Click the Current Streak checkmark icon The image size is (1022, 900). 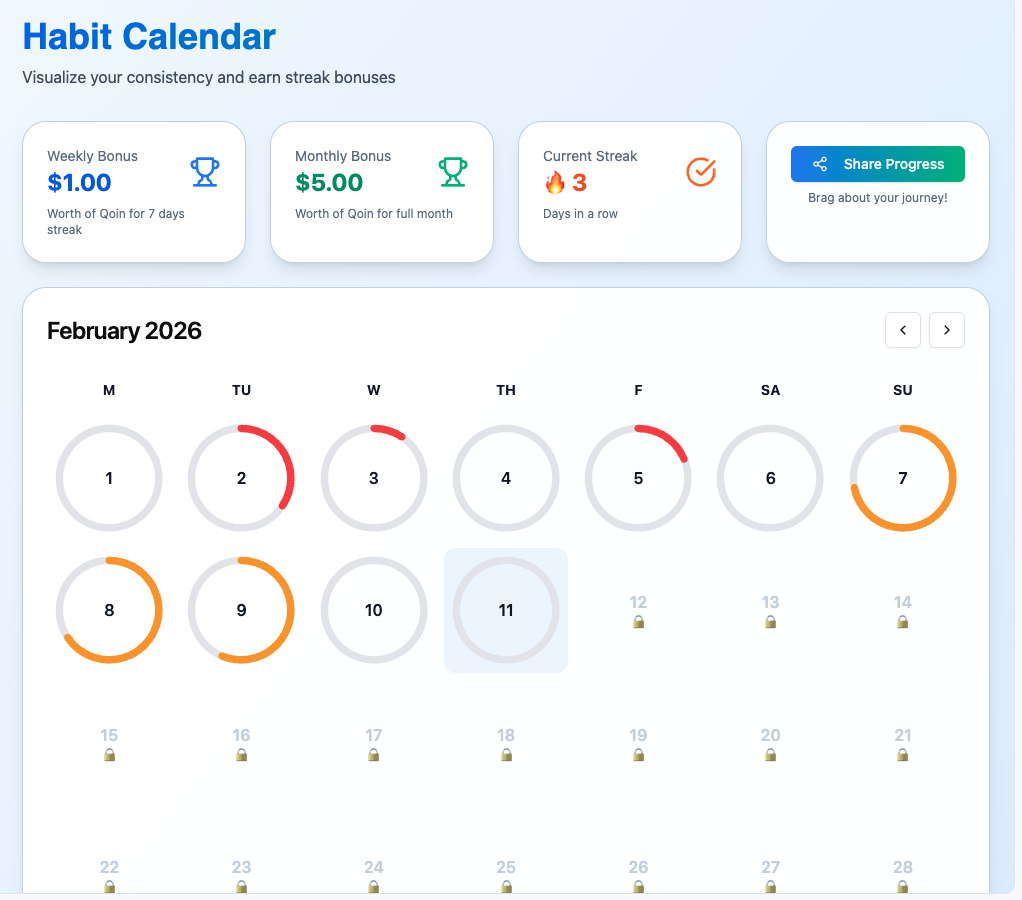pyautogui.click(x=701, y=172)
